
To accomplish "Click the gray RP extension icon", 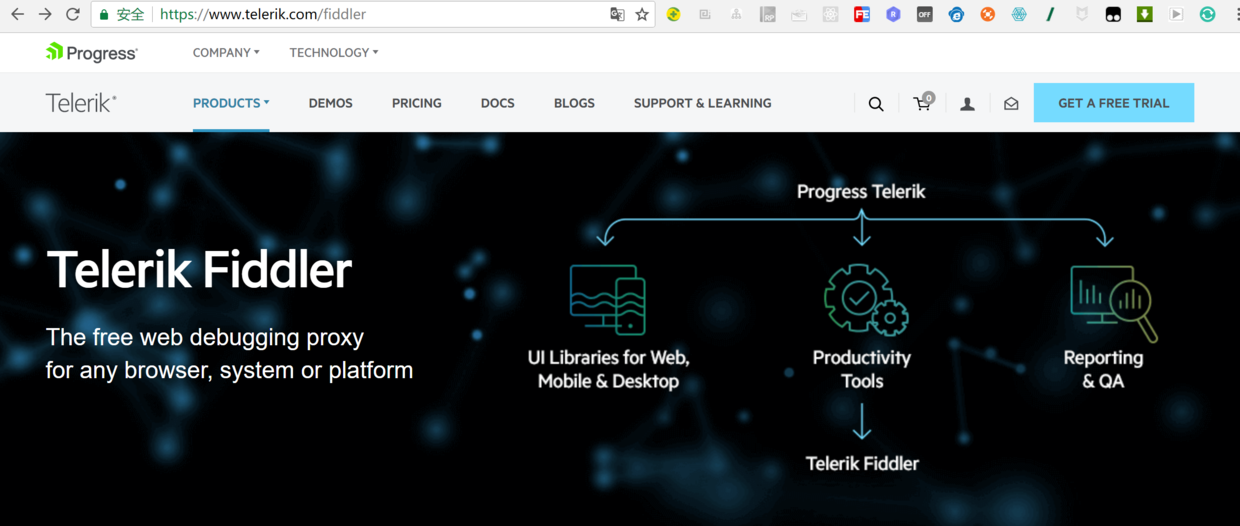I will (767, 14).
